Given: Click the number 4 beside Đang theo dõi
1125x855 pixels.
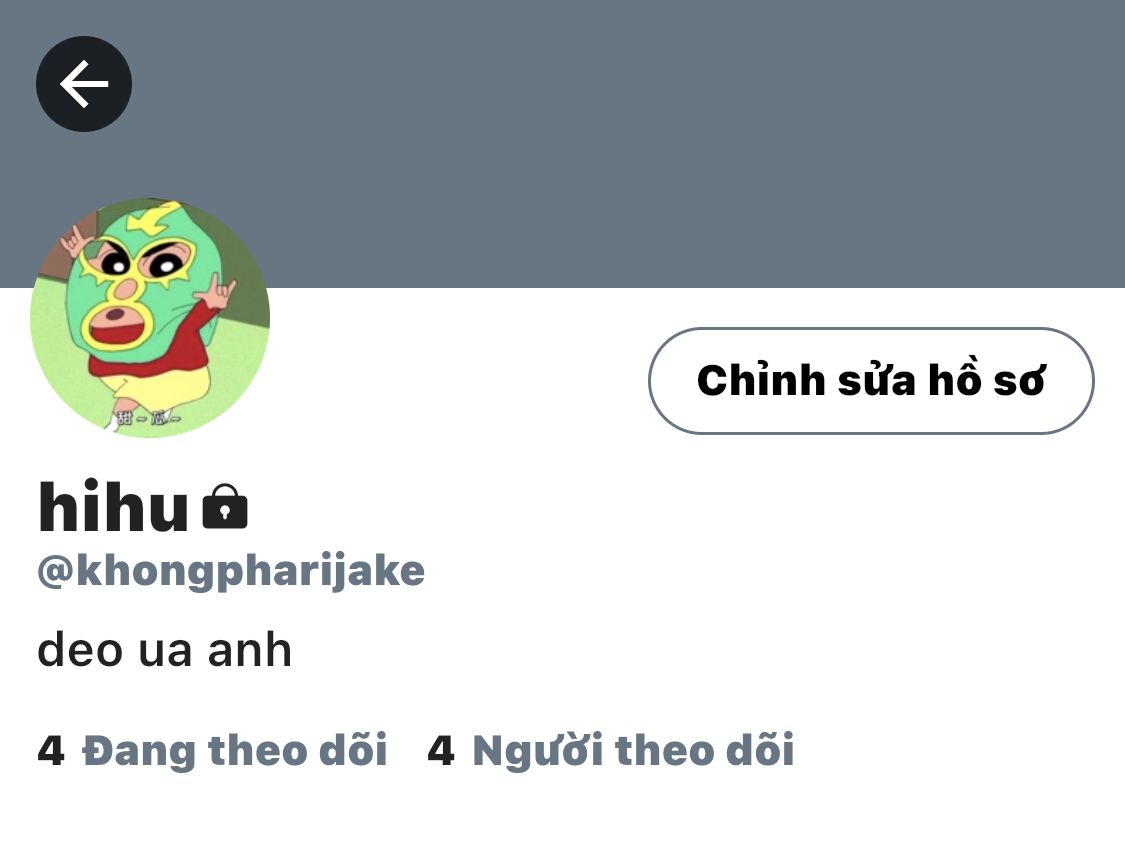Looking at the screenshot, I should (51, 750).
